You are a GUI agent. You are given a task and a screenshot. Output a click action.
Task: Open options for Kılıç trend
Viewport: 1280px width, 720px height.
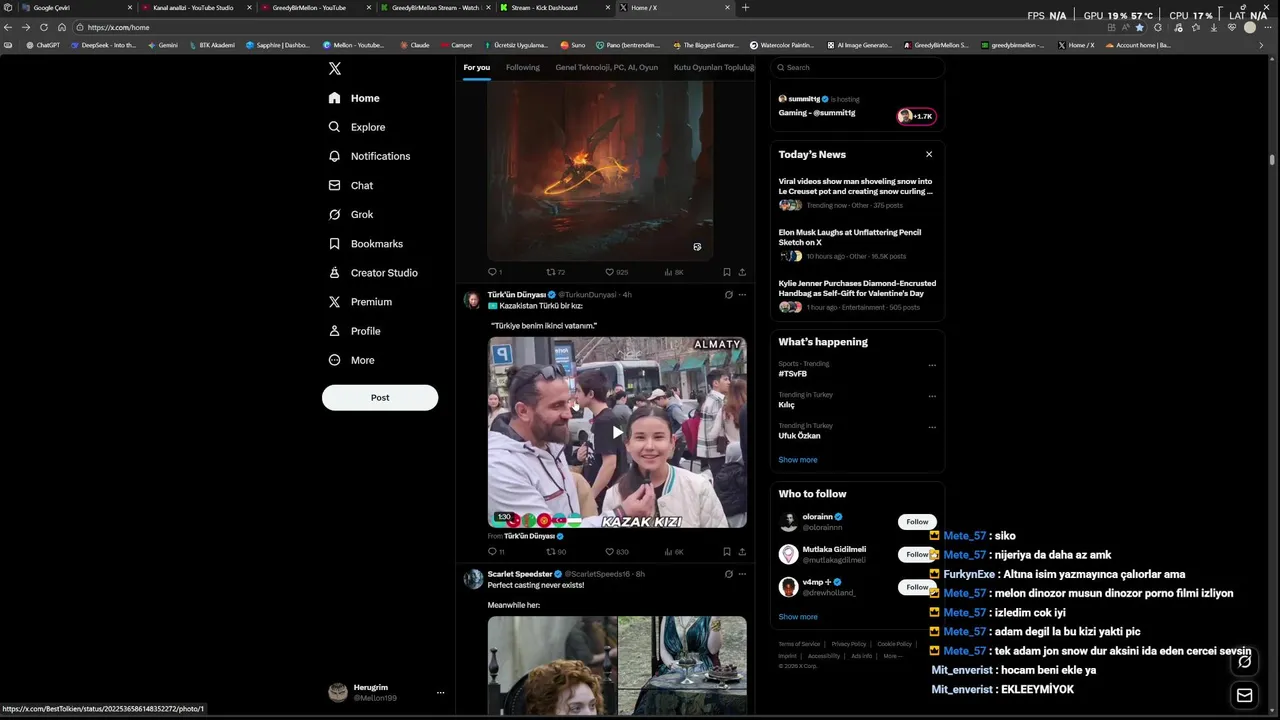coord(932,396)
